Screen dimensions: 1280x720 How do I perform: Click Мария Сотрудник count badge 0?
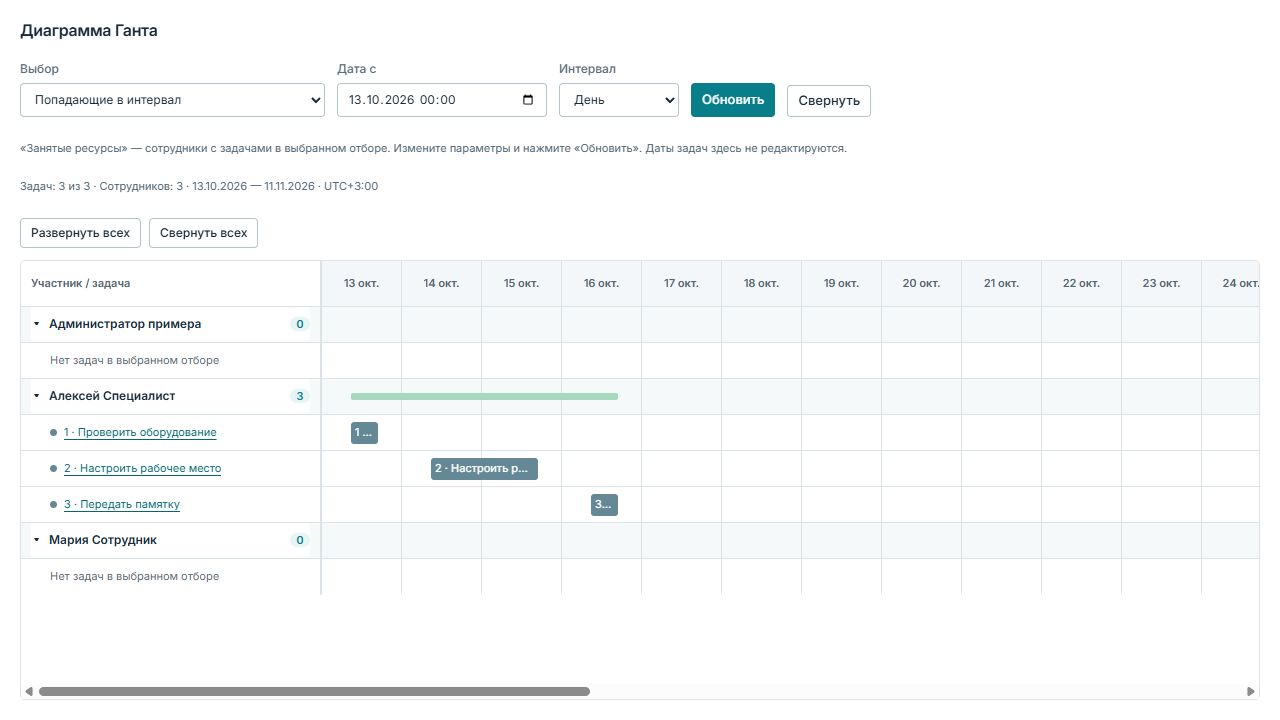coord(299,540)
